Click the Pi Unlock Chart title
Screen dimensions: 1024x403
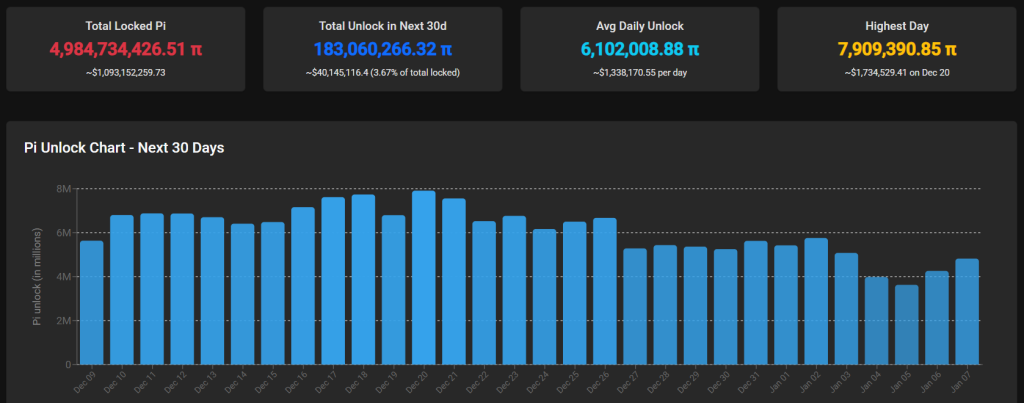(124, 148)
